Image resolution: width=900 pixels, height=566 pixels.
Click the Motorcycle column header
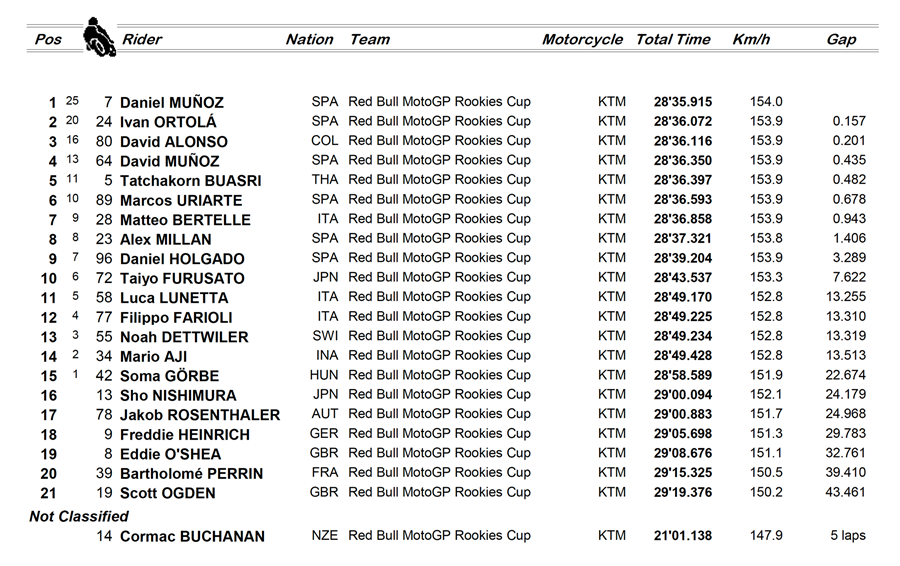point(582,40)
